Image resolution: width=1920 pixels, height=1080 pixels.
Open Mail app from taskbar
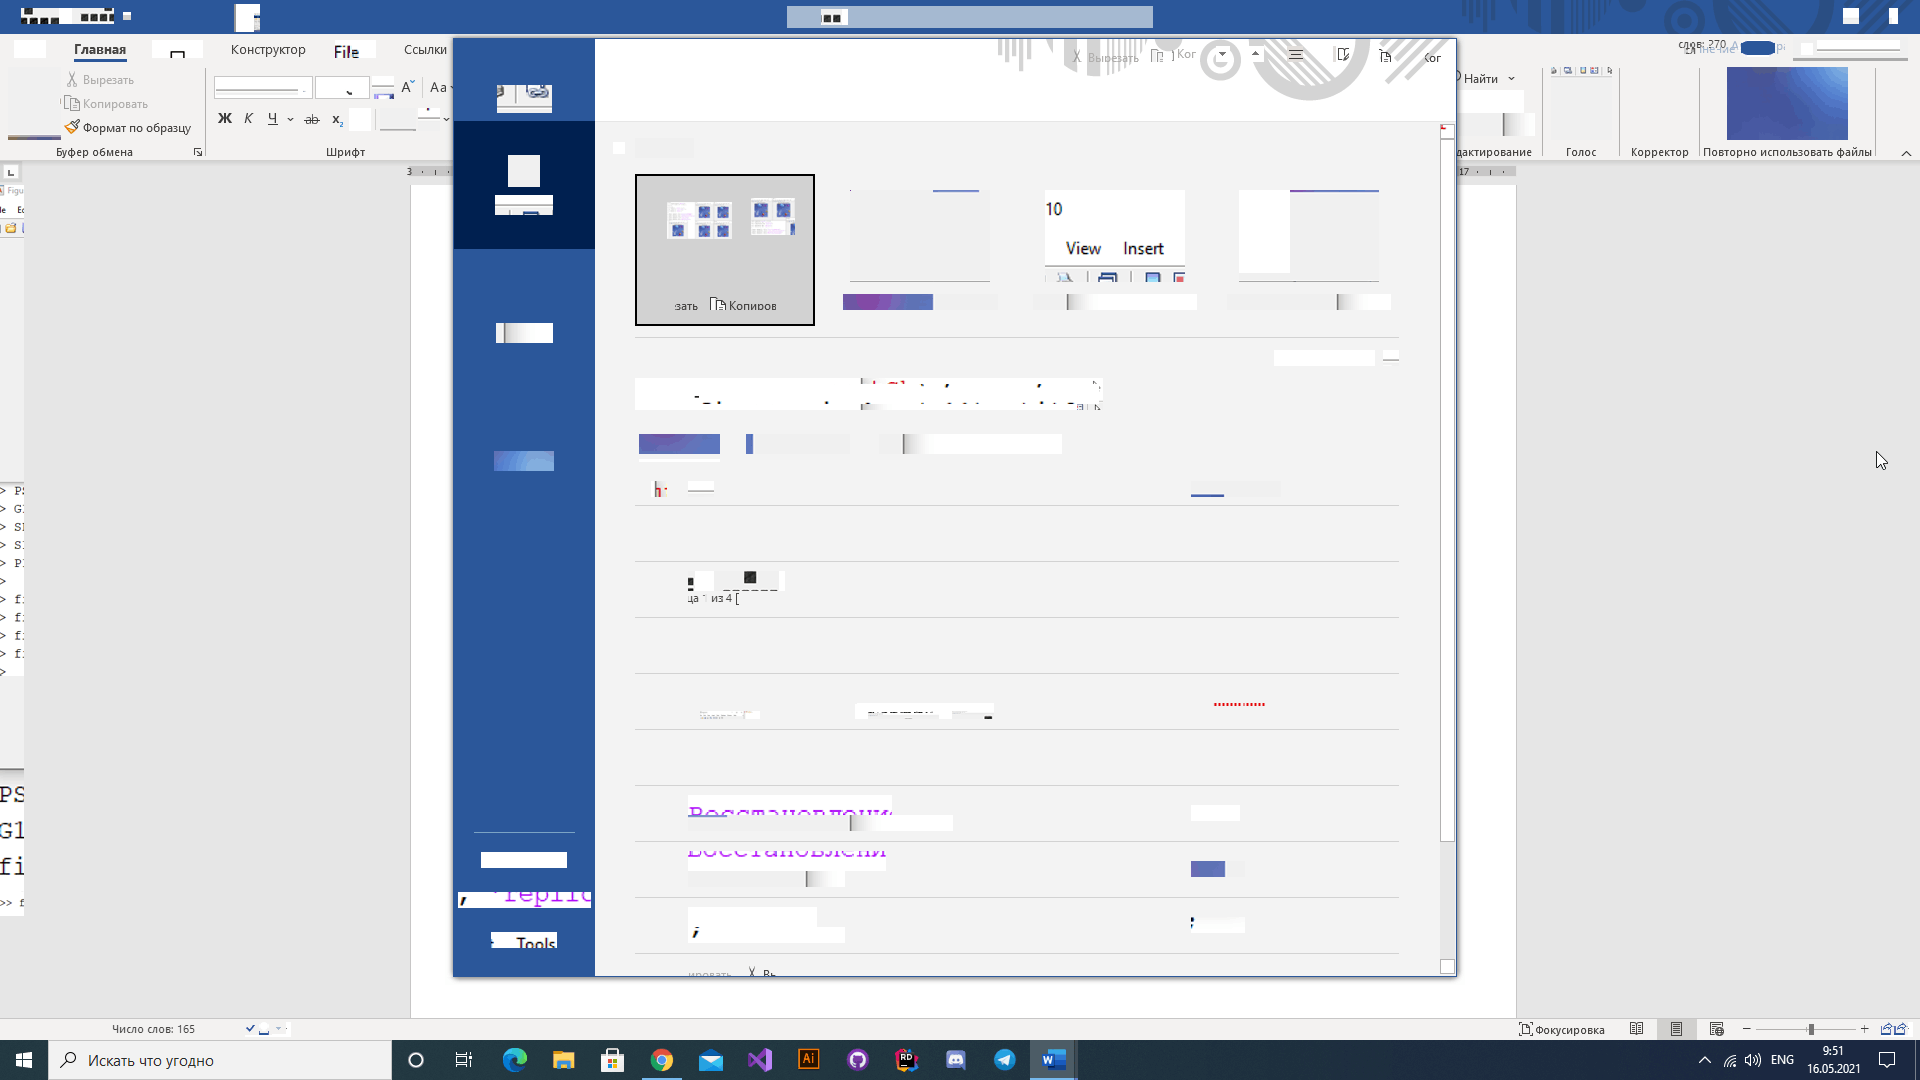click(711, 1060)
